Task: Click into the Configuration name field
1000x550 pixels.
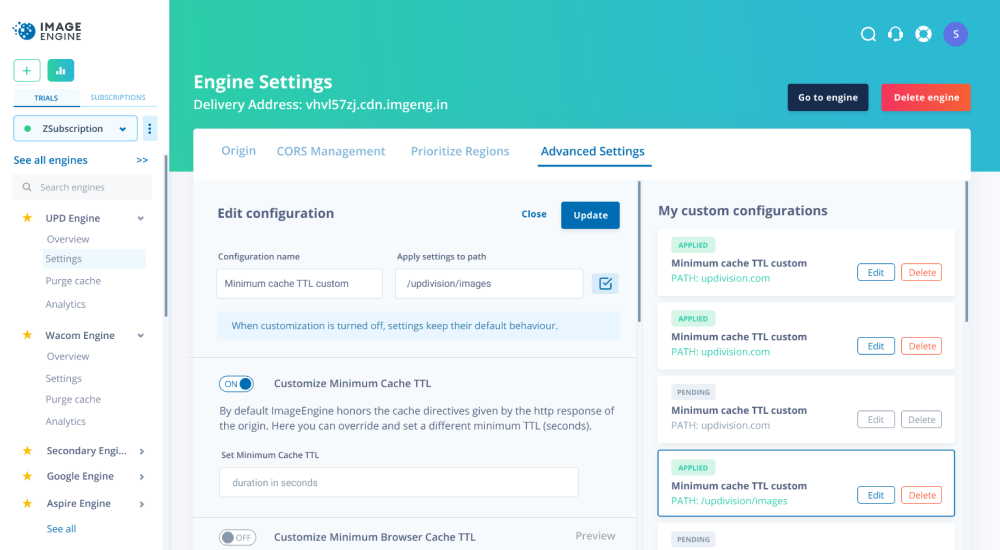Action: coord(299,283)
